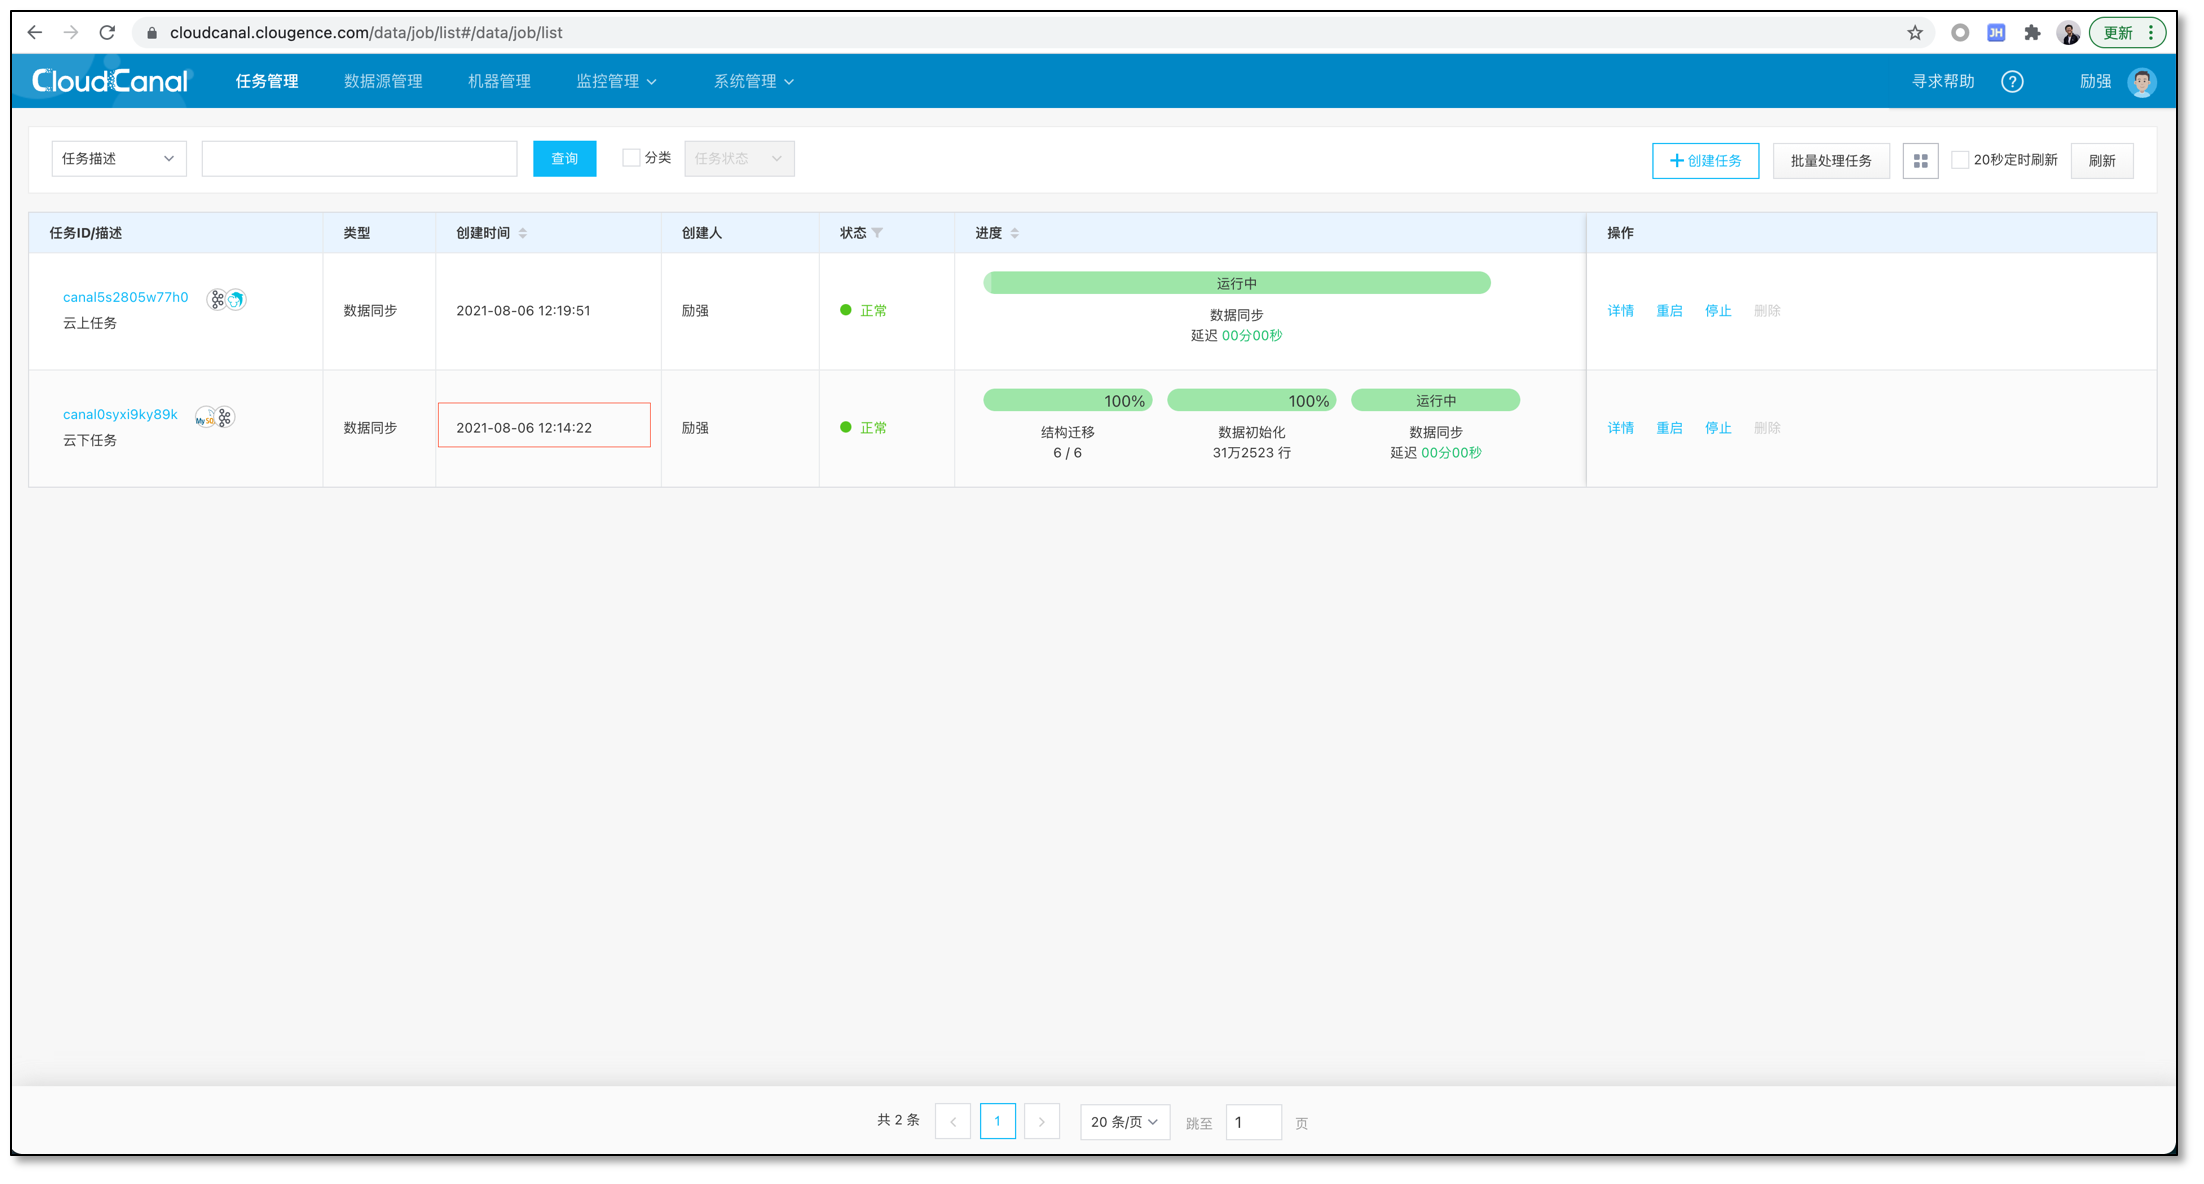Click the 创建任务 button
Screen dimensions: 2204x1184
coord(1705,161)
